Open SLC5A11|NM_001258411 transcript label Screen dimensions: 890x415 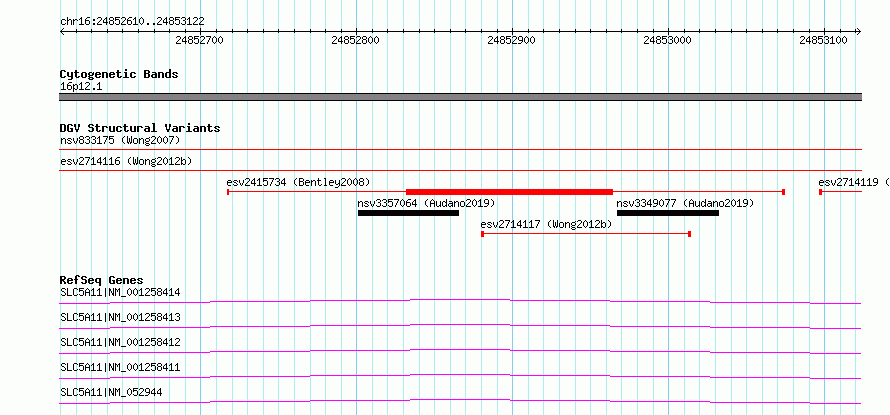(120, 367)
